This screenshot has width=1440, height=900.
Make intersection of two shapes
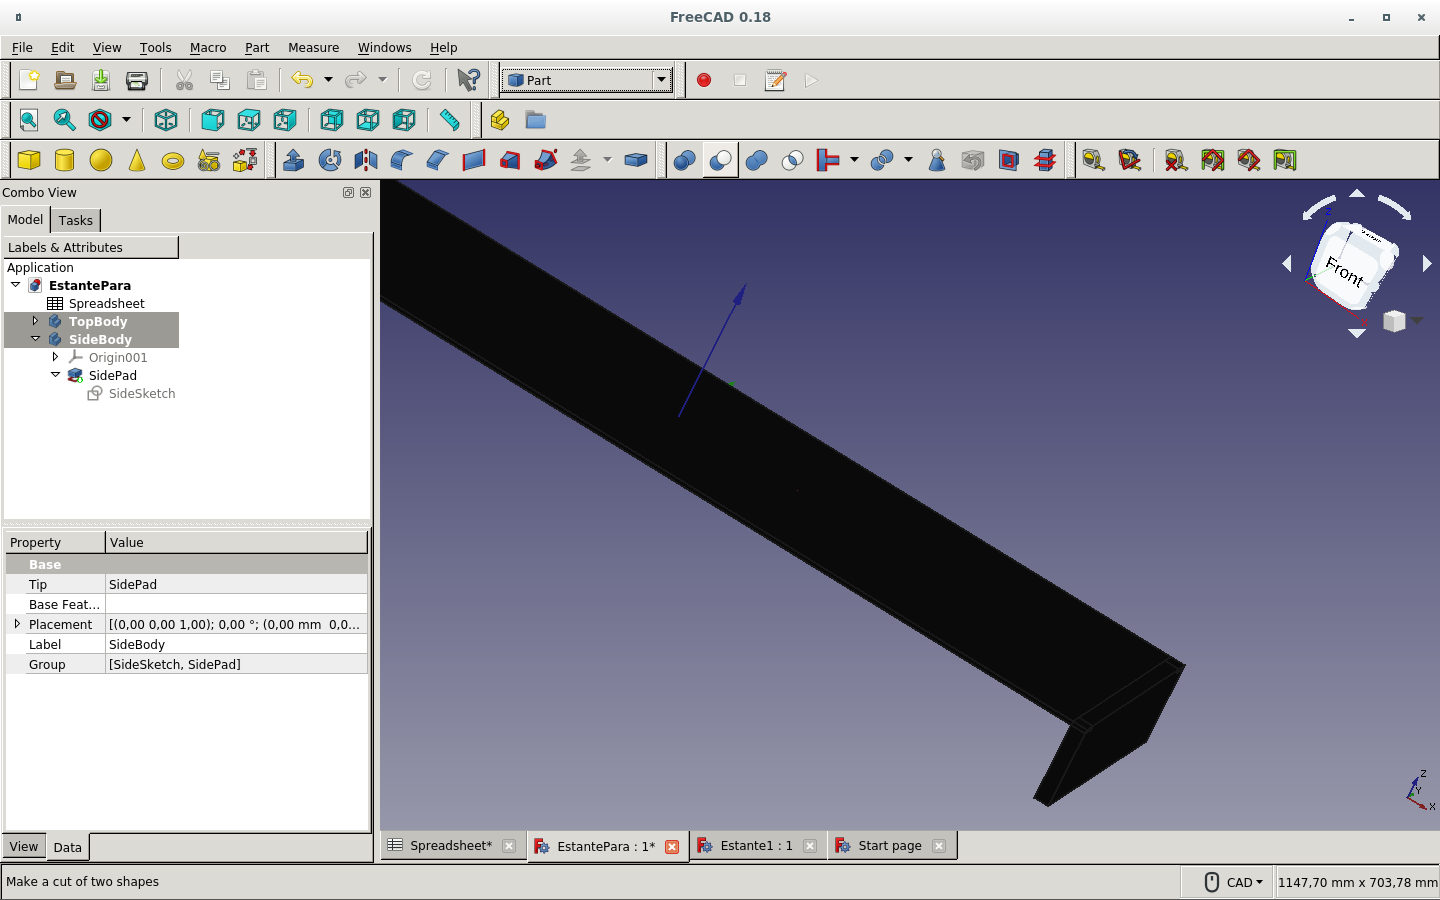(793, 160)
